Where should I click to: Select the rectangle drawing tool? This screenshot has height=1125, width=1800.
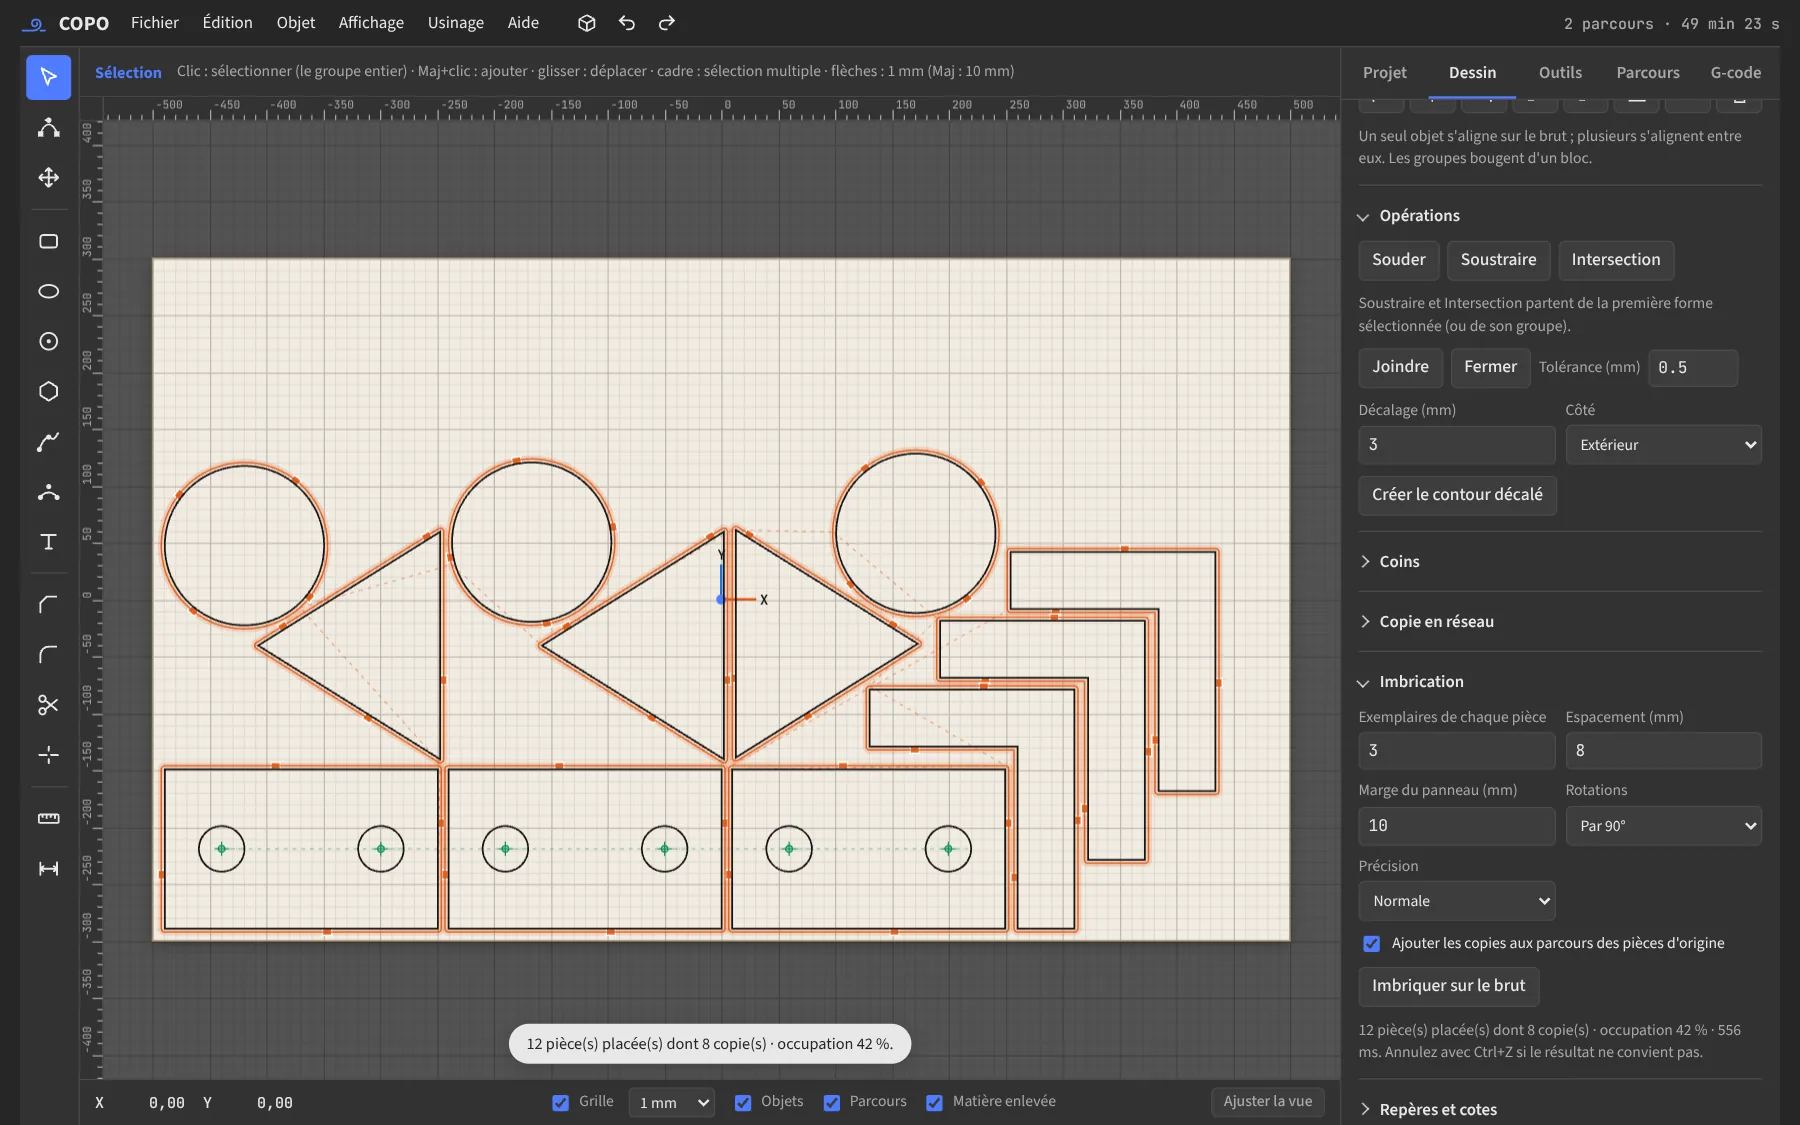48,241
